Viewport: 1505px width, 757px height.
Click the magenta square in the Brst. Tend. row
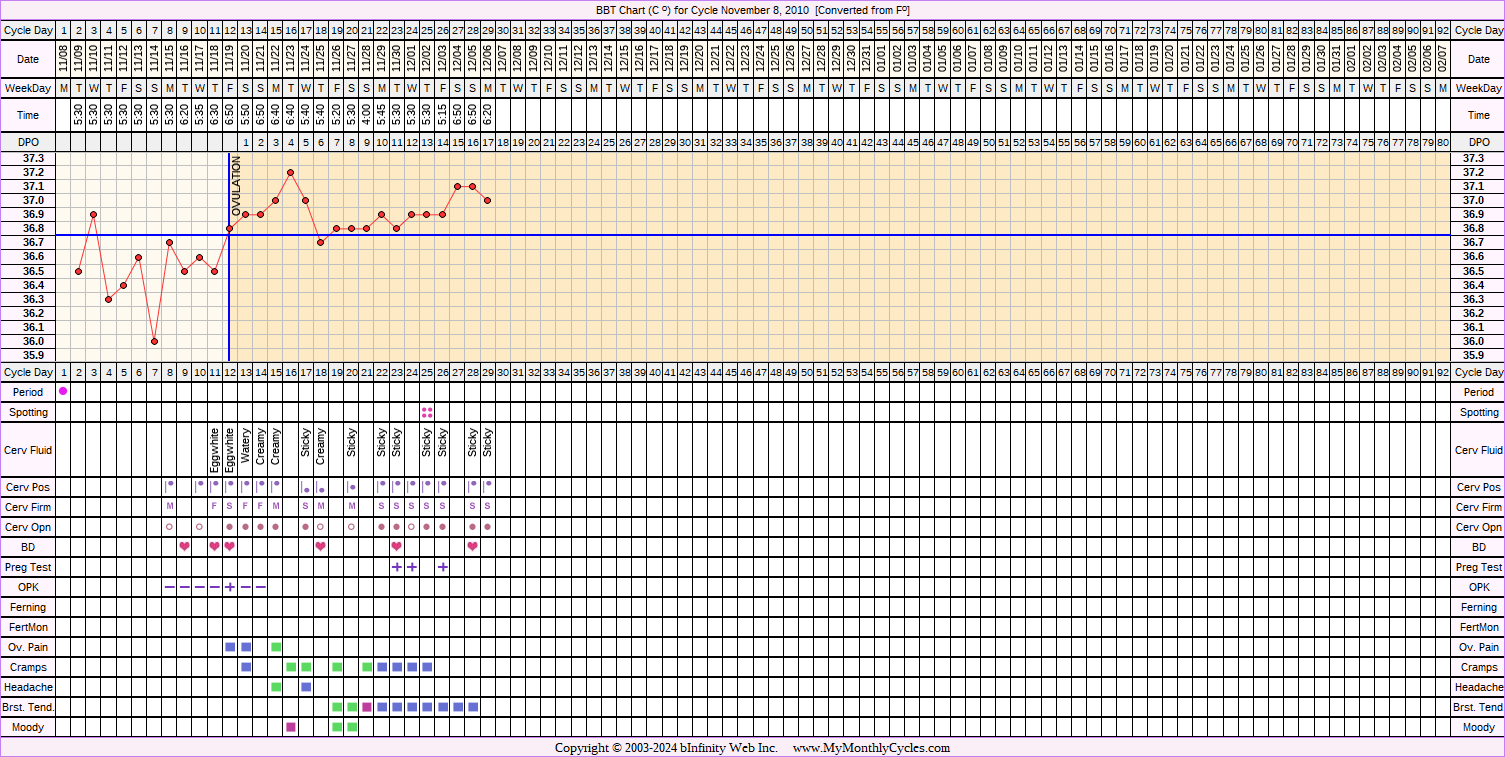click(367, 707)
